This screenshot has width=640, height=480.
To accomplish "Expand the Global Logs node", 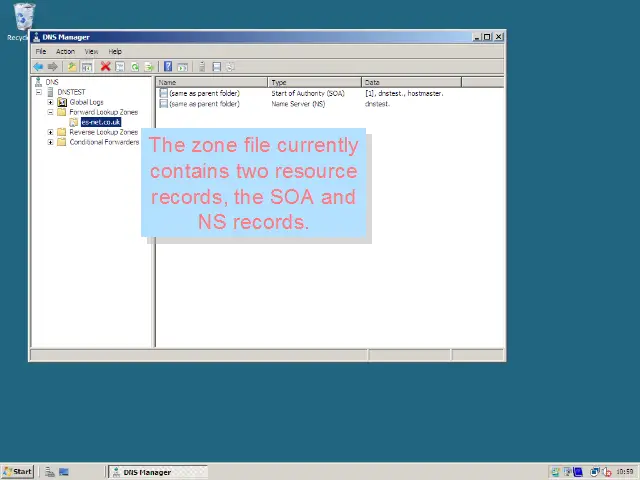I will click(50, 102).
